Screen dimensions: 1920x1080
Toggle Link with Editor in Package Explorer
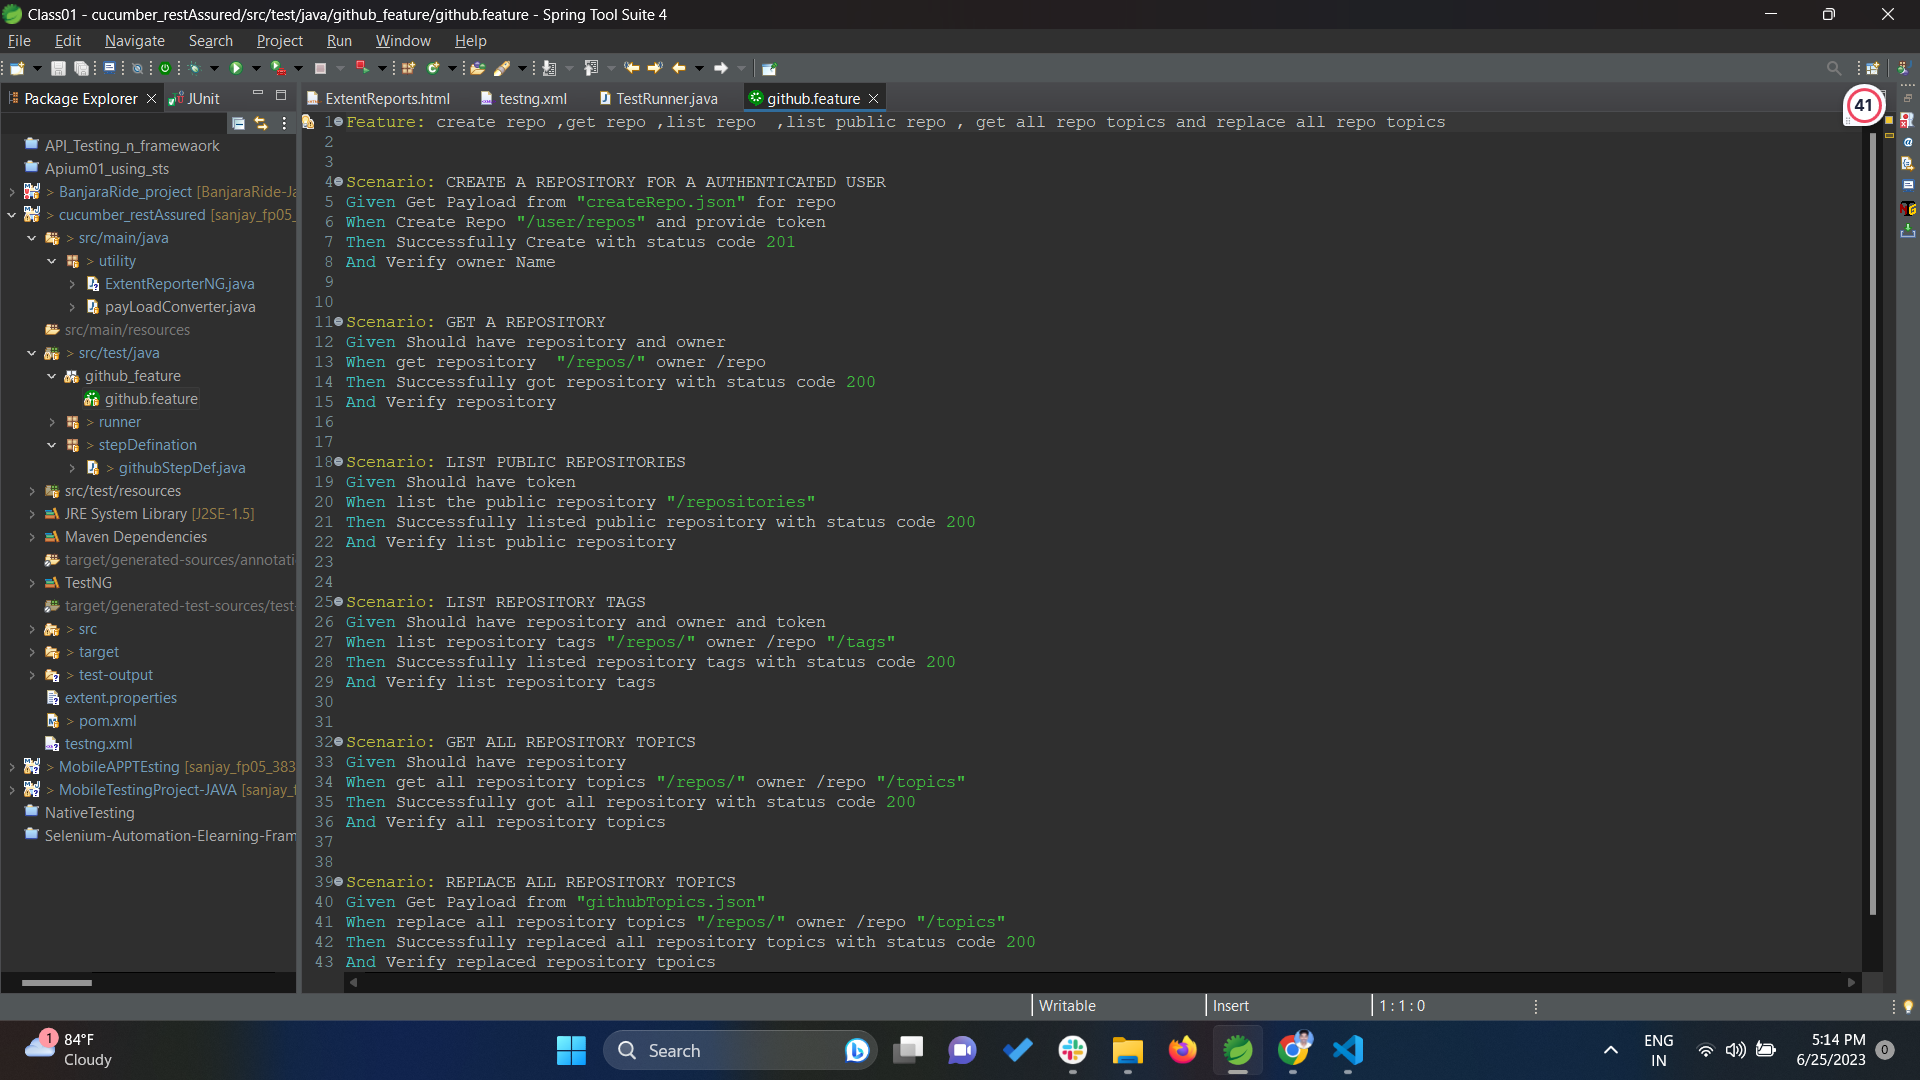click(x=261, y=123)
